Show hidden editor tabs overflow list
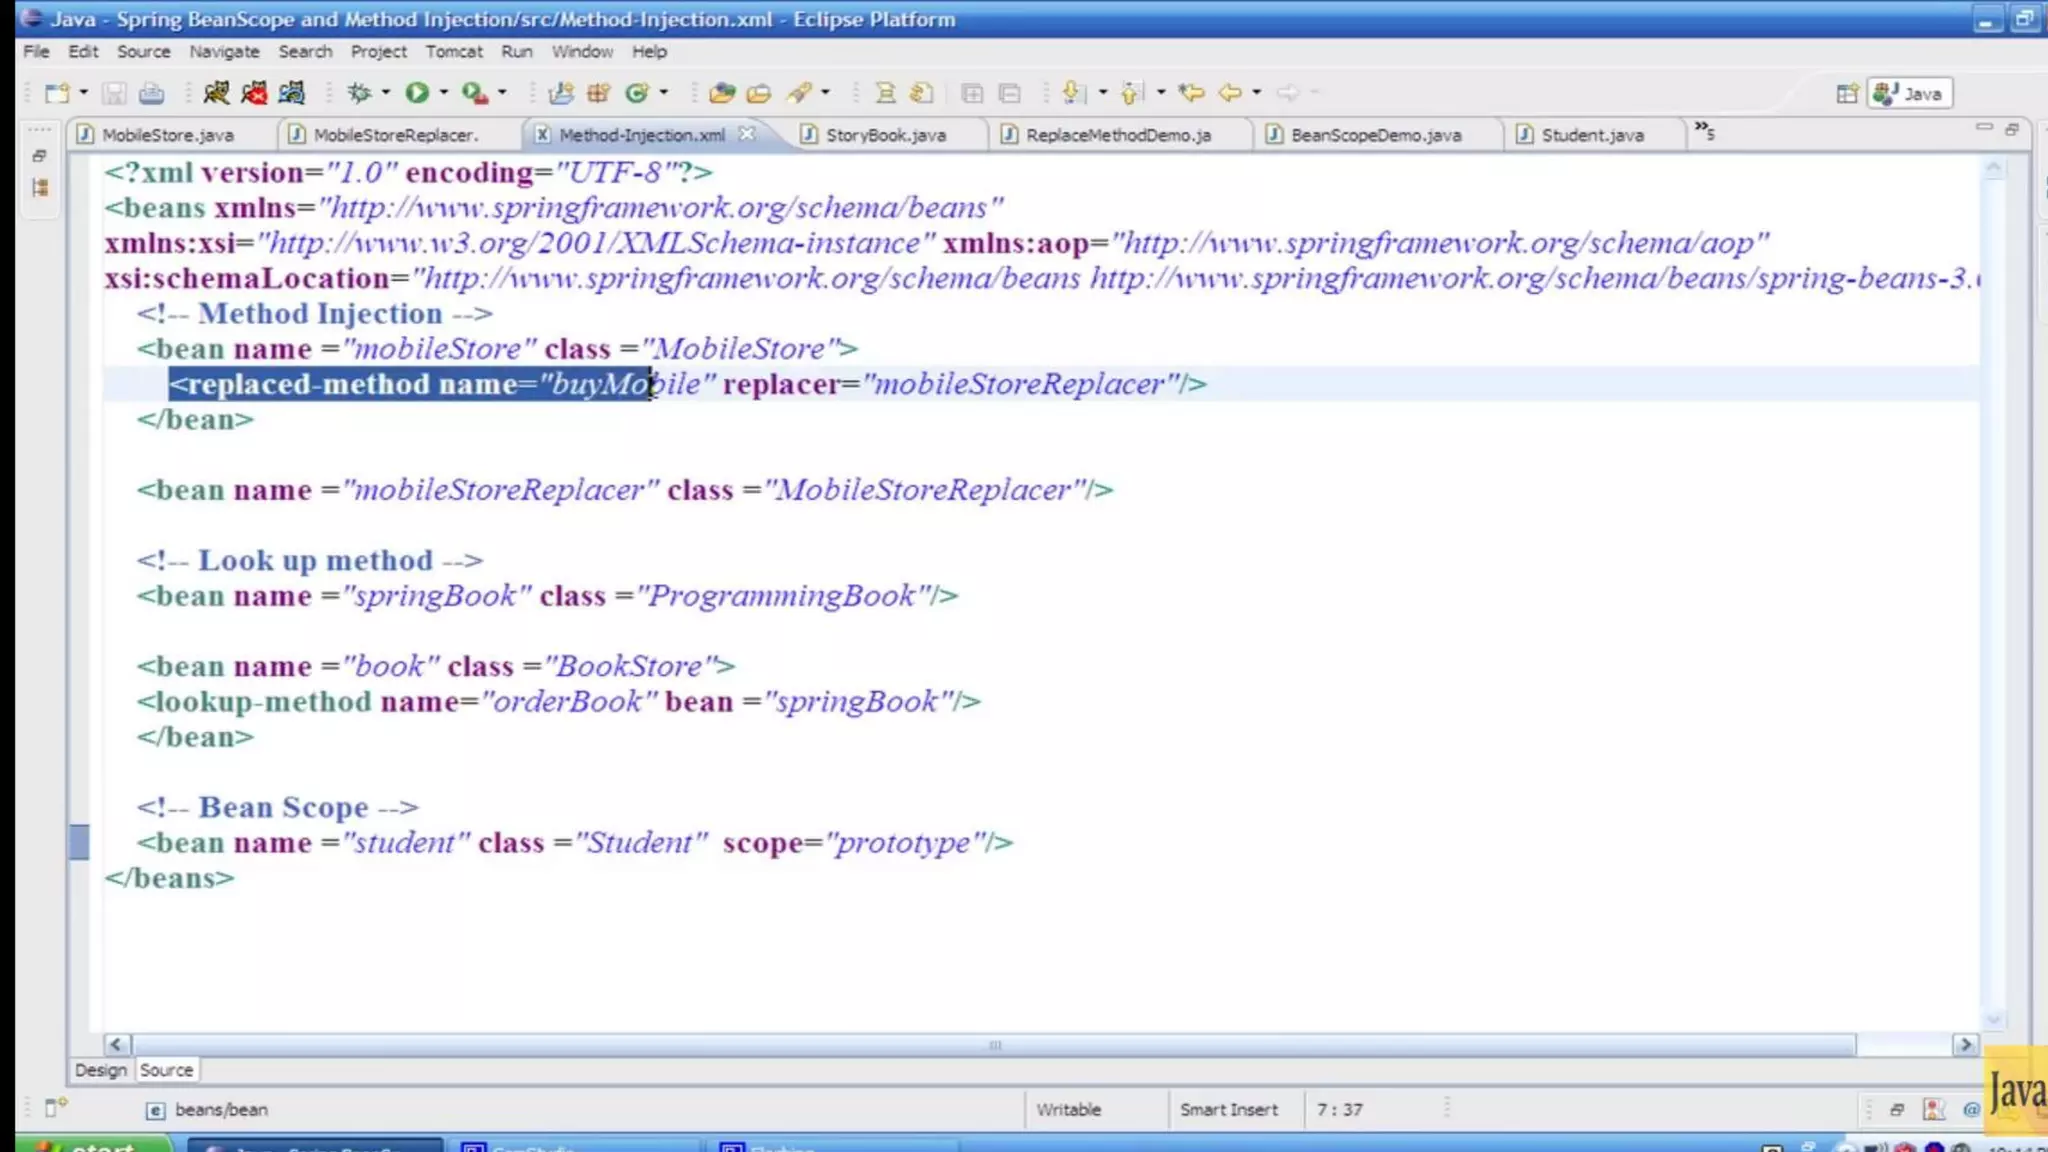Image resolution: width=2048 pixels, height=1152 pixels. [x=1704, y=131]
